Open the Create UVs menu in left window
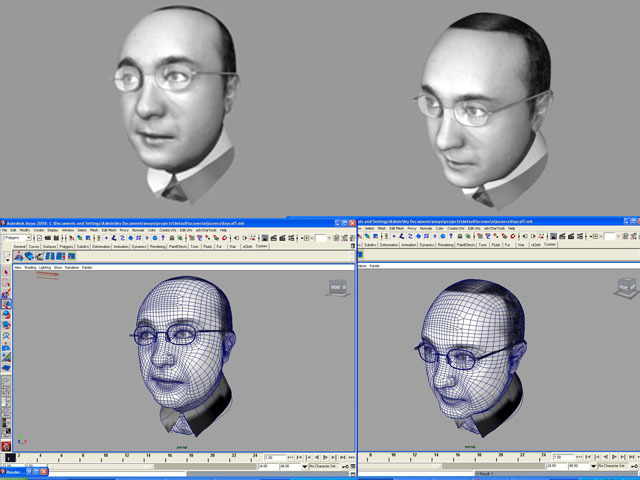 click(168, 230)
